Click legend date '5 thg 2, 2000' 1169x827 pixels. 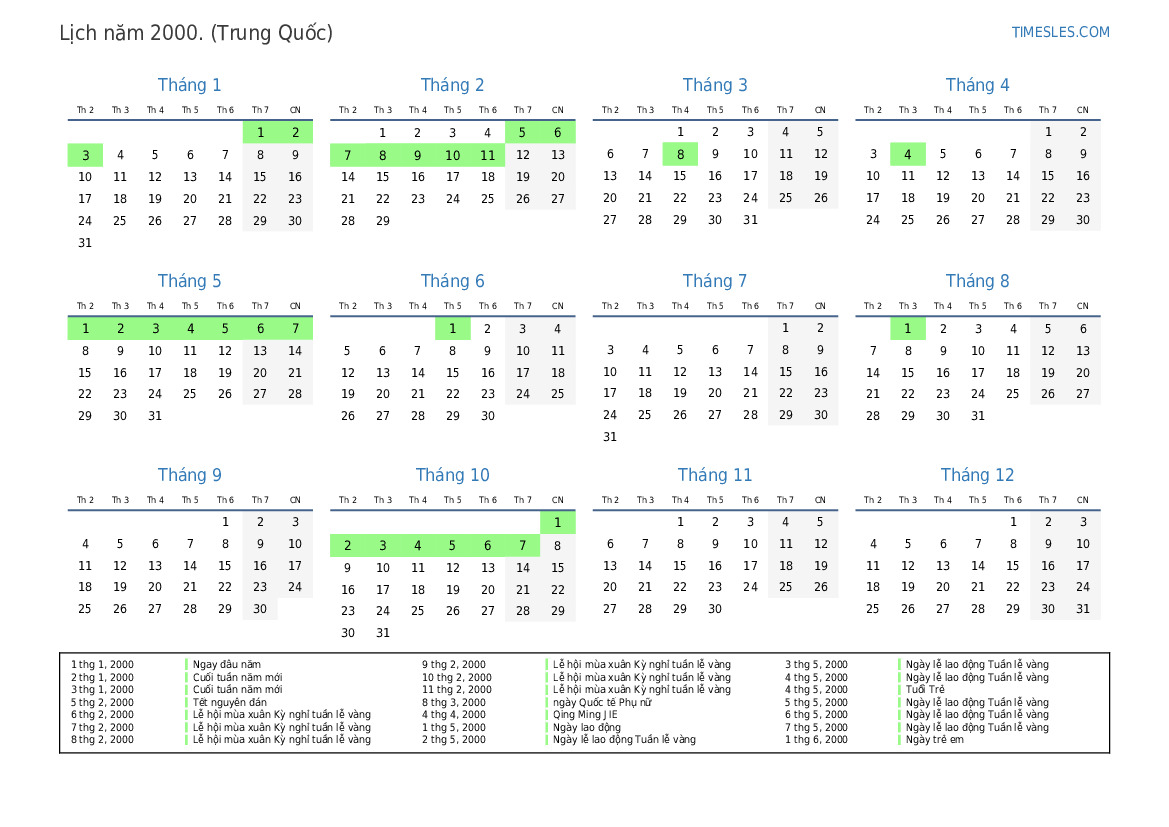(102, 702)
